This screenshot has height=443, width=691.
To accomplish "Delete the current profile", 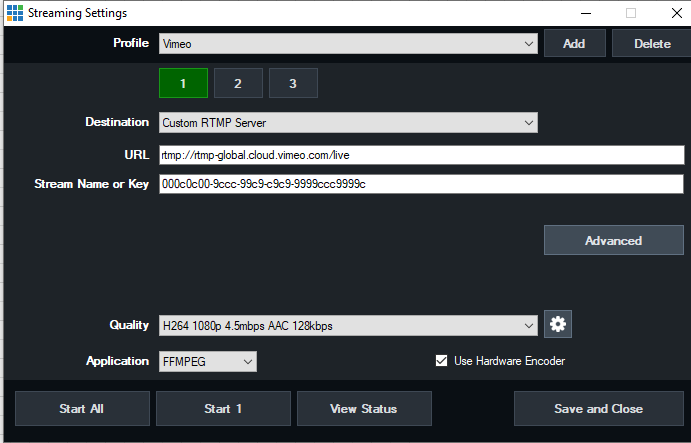I will coord(651,44).
